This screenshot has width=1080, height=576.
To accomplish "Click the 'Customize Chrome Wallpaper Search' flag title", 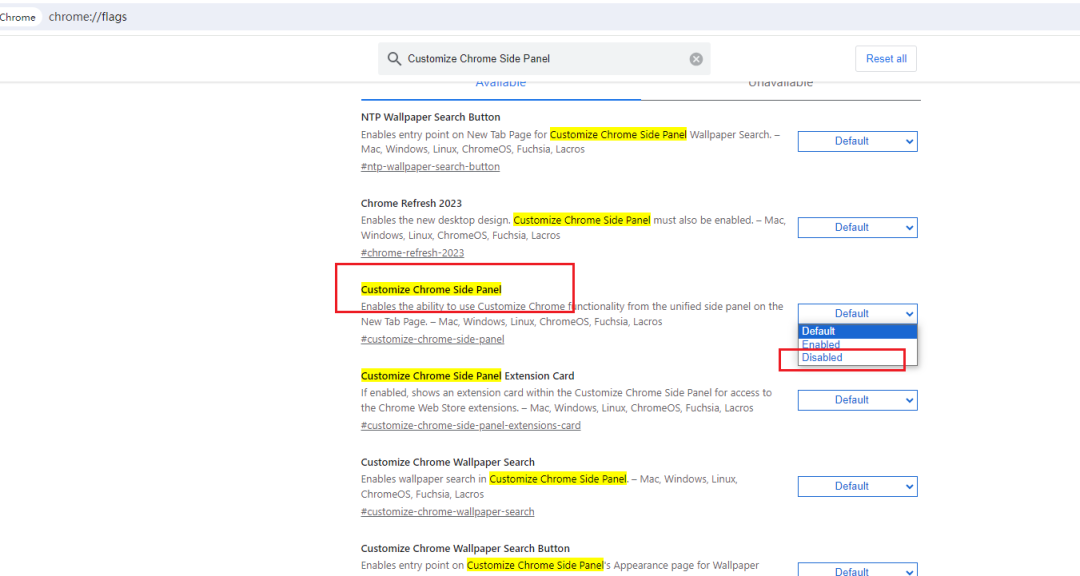I will coord(448,462).
